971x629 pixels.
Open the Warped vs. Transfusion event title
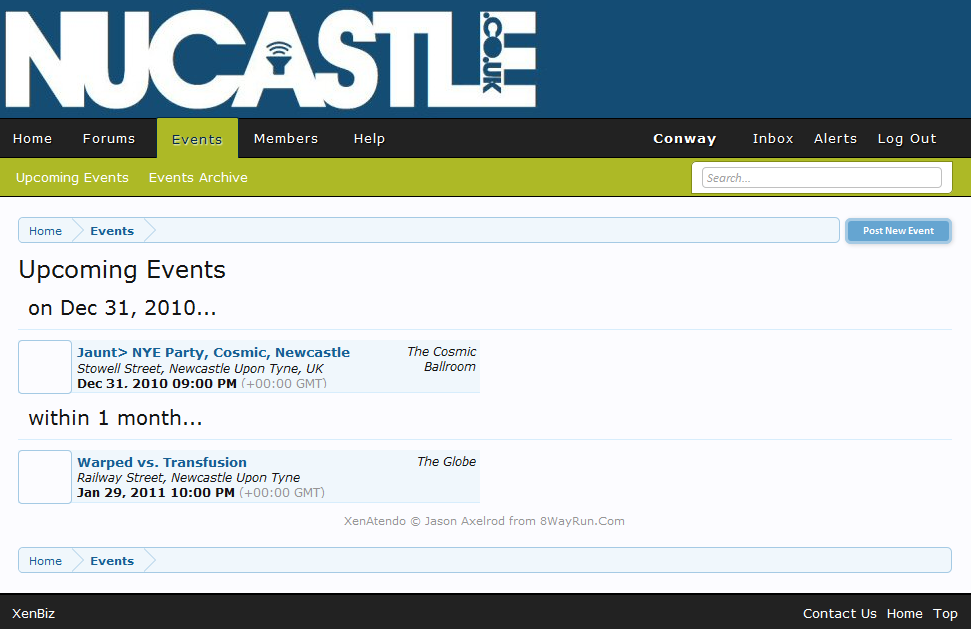click(x=162, y=462)
